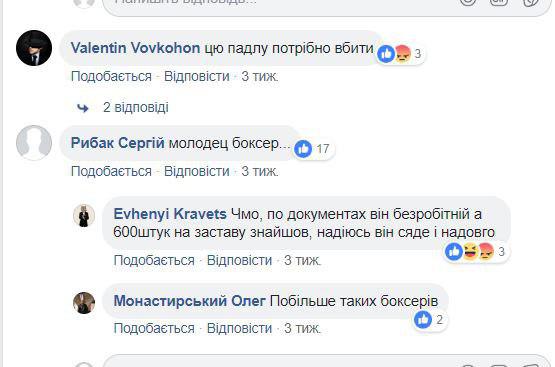
Task: Reply to Монастирський Олег via Відповісти
Action: [240, 328]
